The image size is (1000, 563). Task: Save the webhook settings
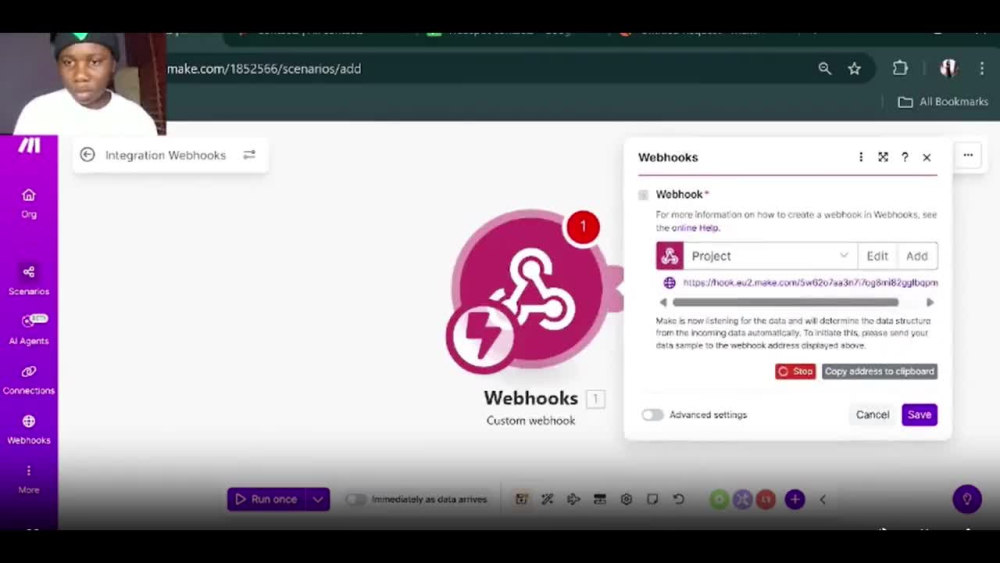point(919,414)
